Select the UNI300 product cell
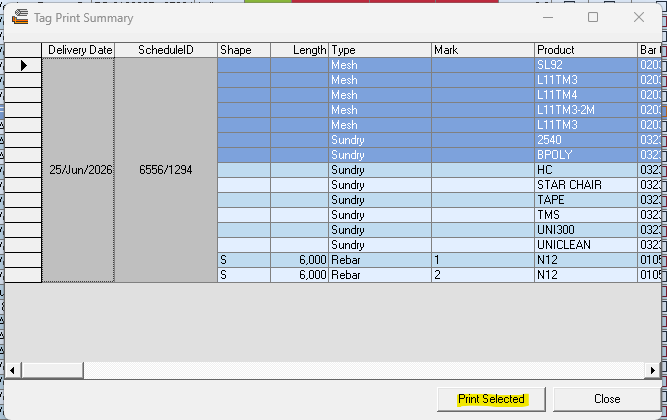 [586, 230]
